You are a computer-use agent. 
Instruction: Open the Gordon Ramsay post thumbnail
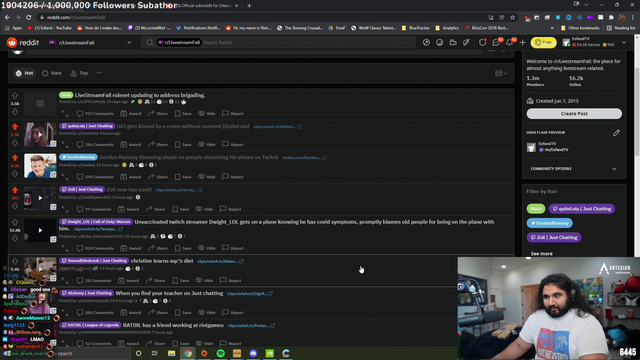click(x=40, y=166)
